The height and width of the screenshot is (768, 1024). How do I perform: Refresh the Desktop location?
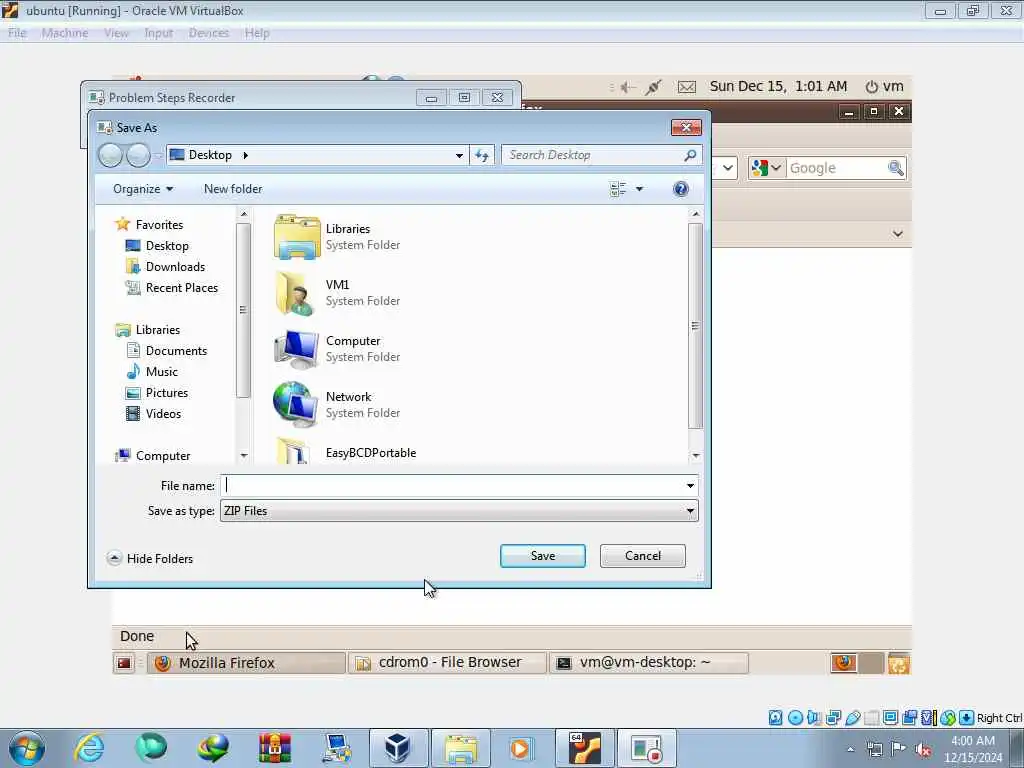click(x=482, y=155)
